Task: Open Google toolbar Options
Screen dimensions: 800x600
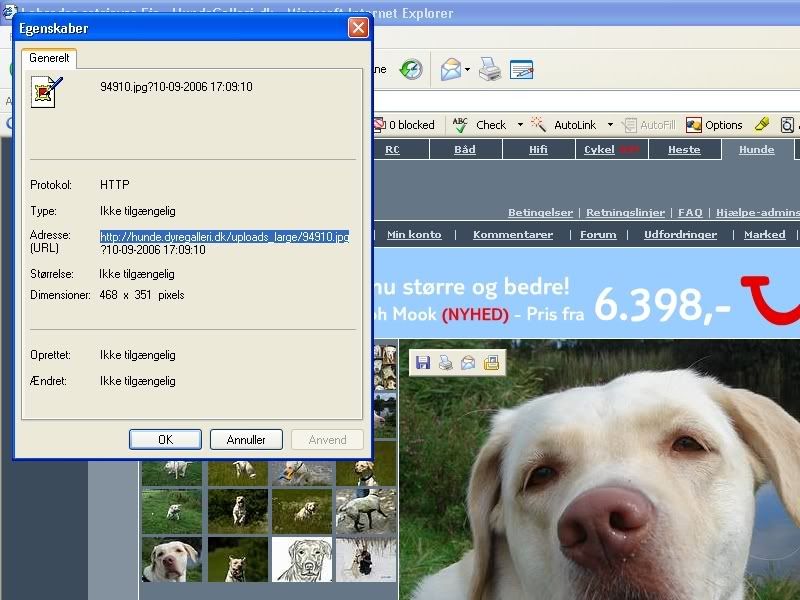Action: coord(714,125)
